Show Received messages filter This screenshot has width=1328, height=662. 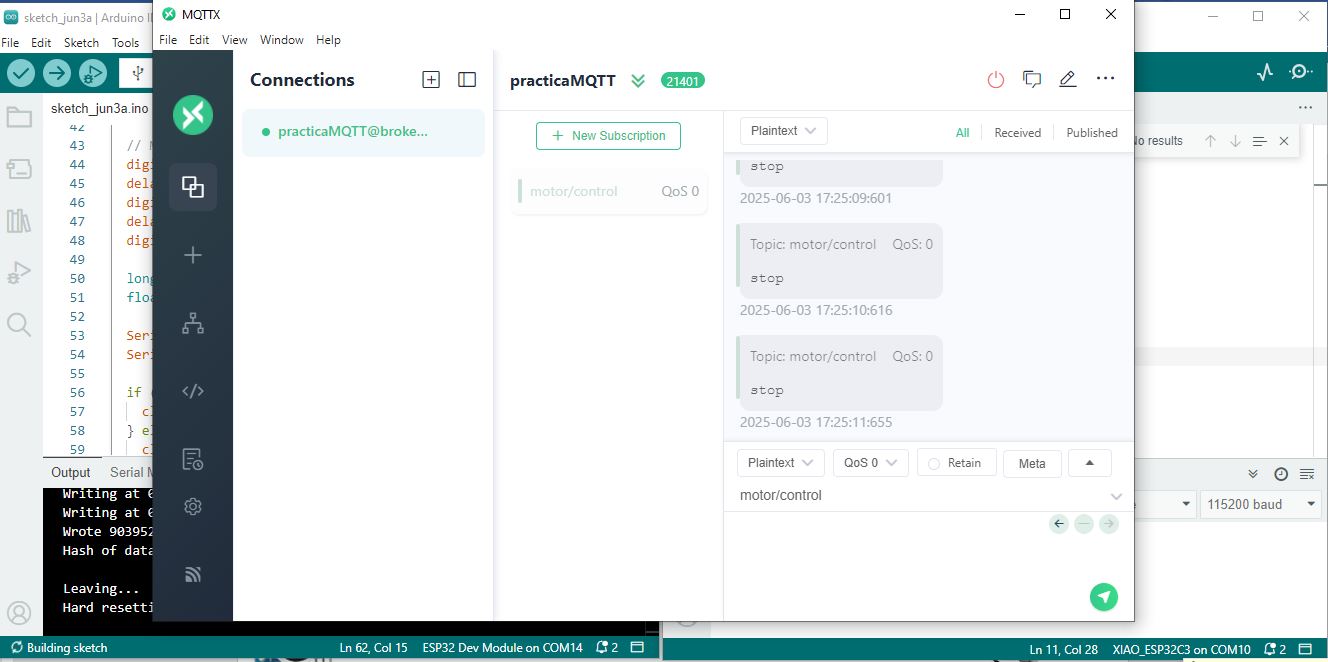(x=1017, y=132)
